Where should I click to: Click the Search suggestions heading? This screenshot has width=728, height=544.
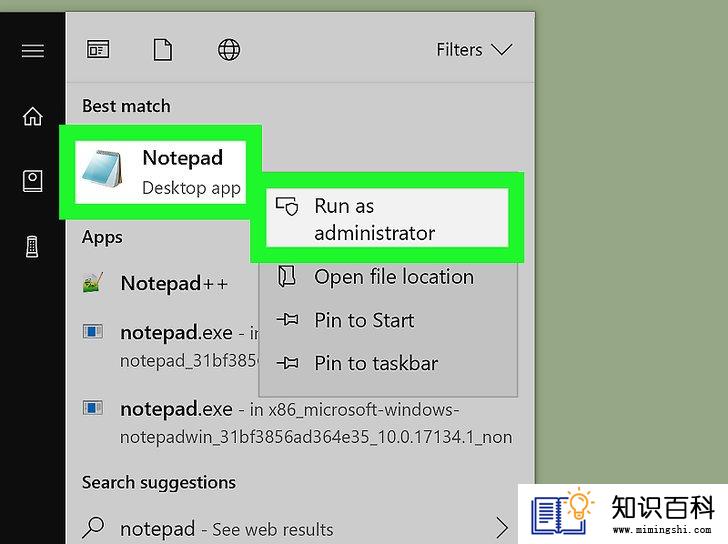click(159, 483)
